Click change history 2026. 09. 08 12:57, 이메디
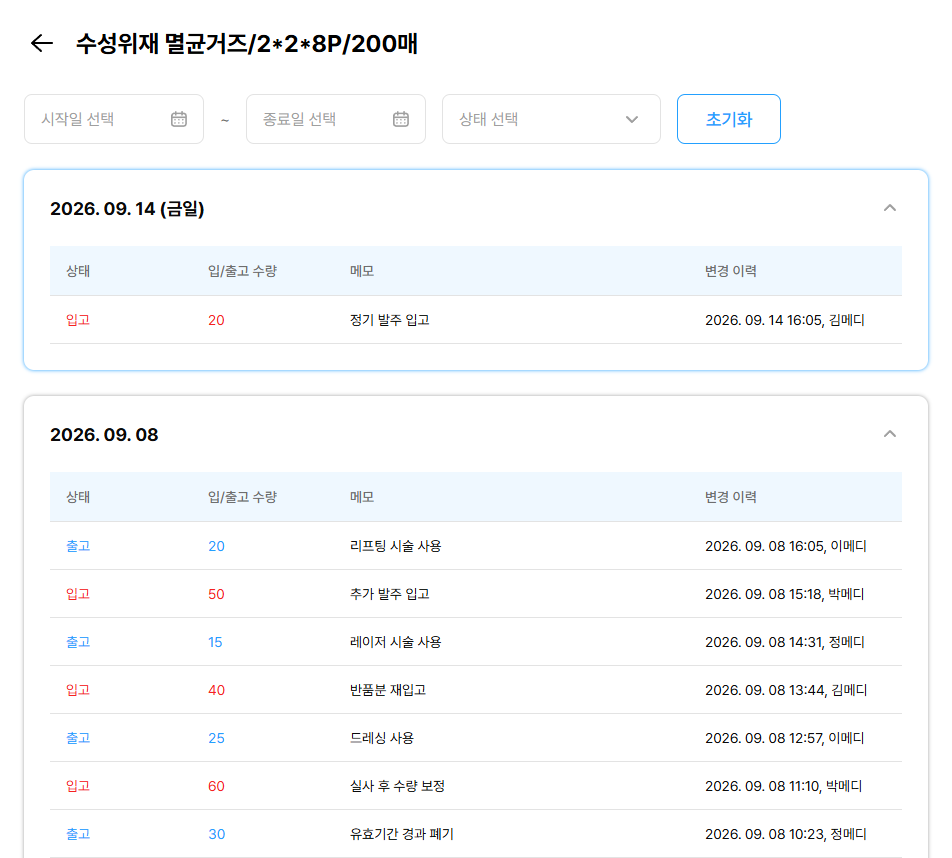952x858 pixels. coord(784,738)
